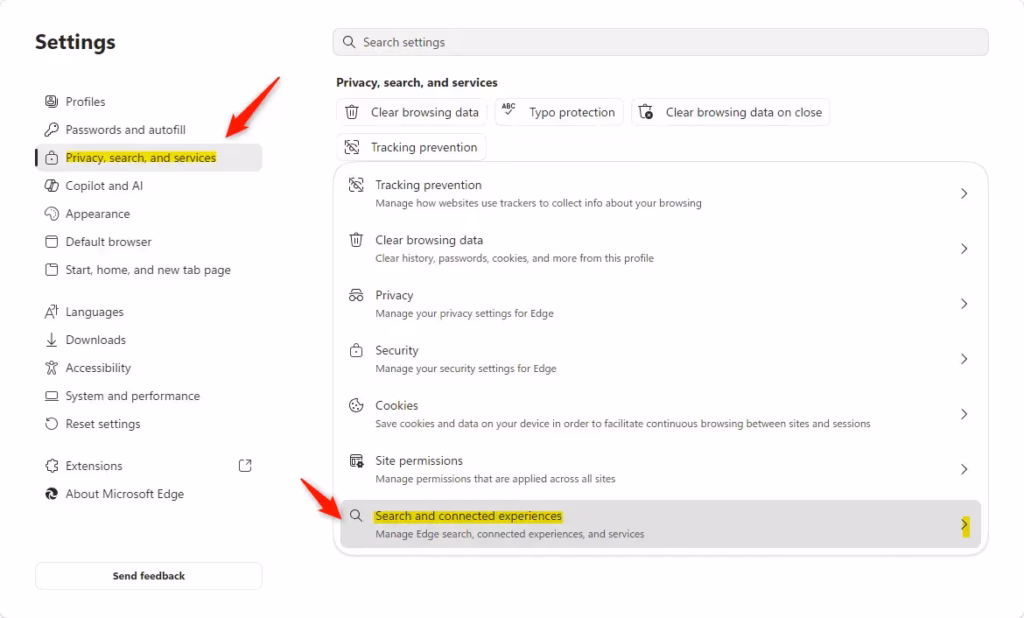Click the Security row lock icon
Screen dimensions: 1024x618
356,350
